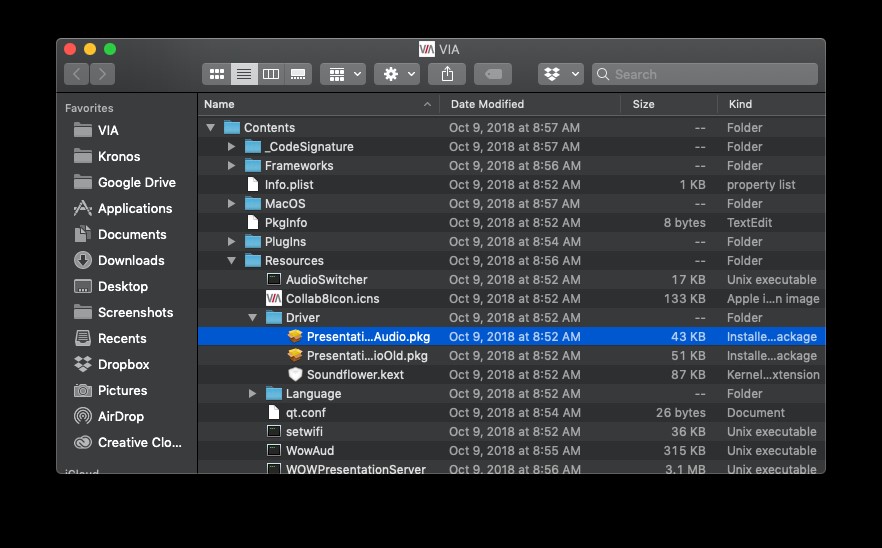Select the setwifi executable
Viewport: 882px width, 548px height.
click(x=511, y=432)
